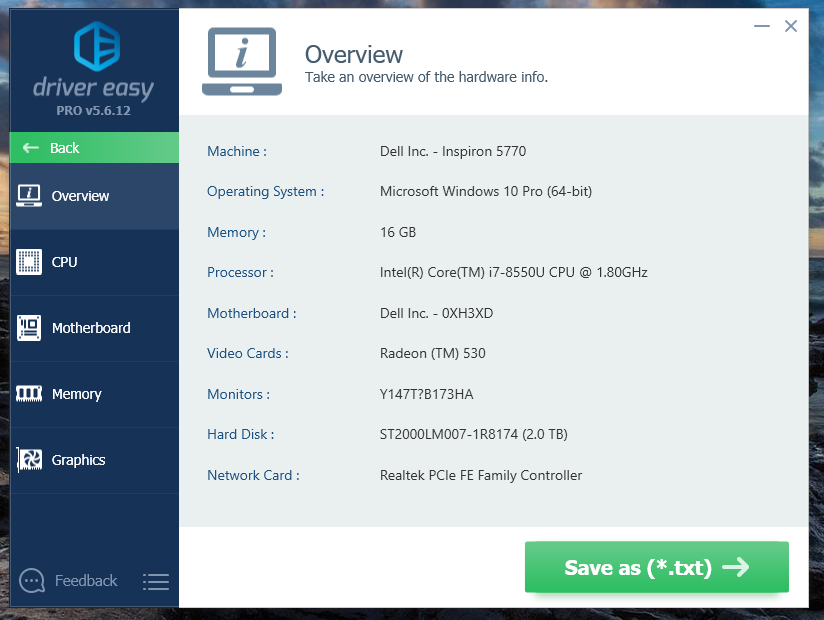Click the Driver Easy hexagon logo

[x=97, y=46]
